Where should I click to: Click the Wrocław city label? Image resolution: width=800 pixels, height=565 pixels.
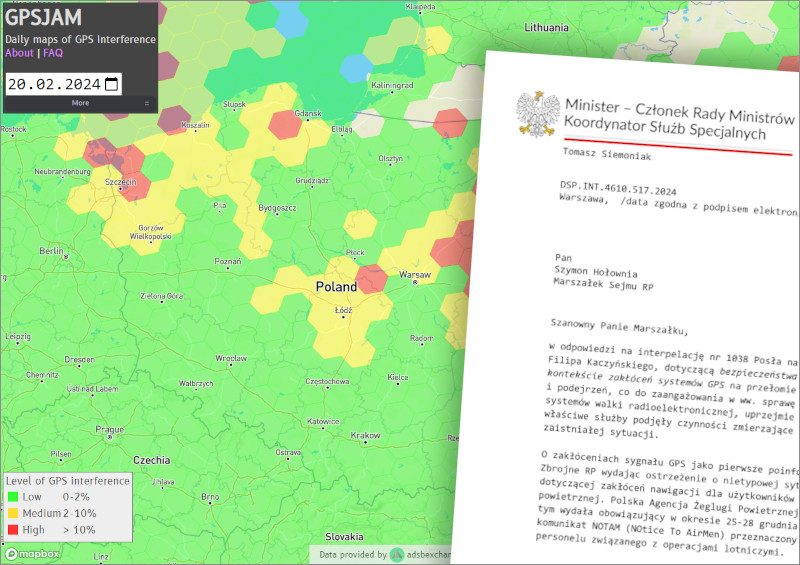click(231, 358)
